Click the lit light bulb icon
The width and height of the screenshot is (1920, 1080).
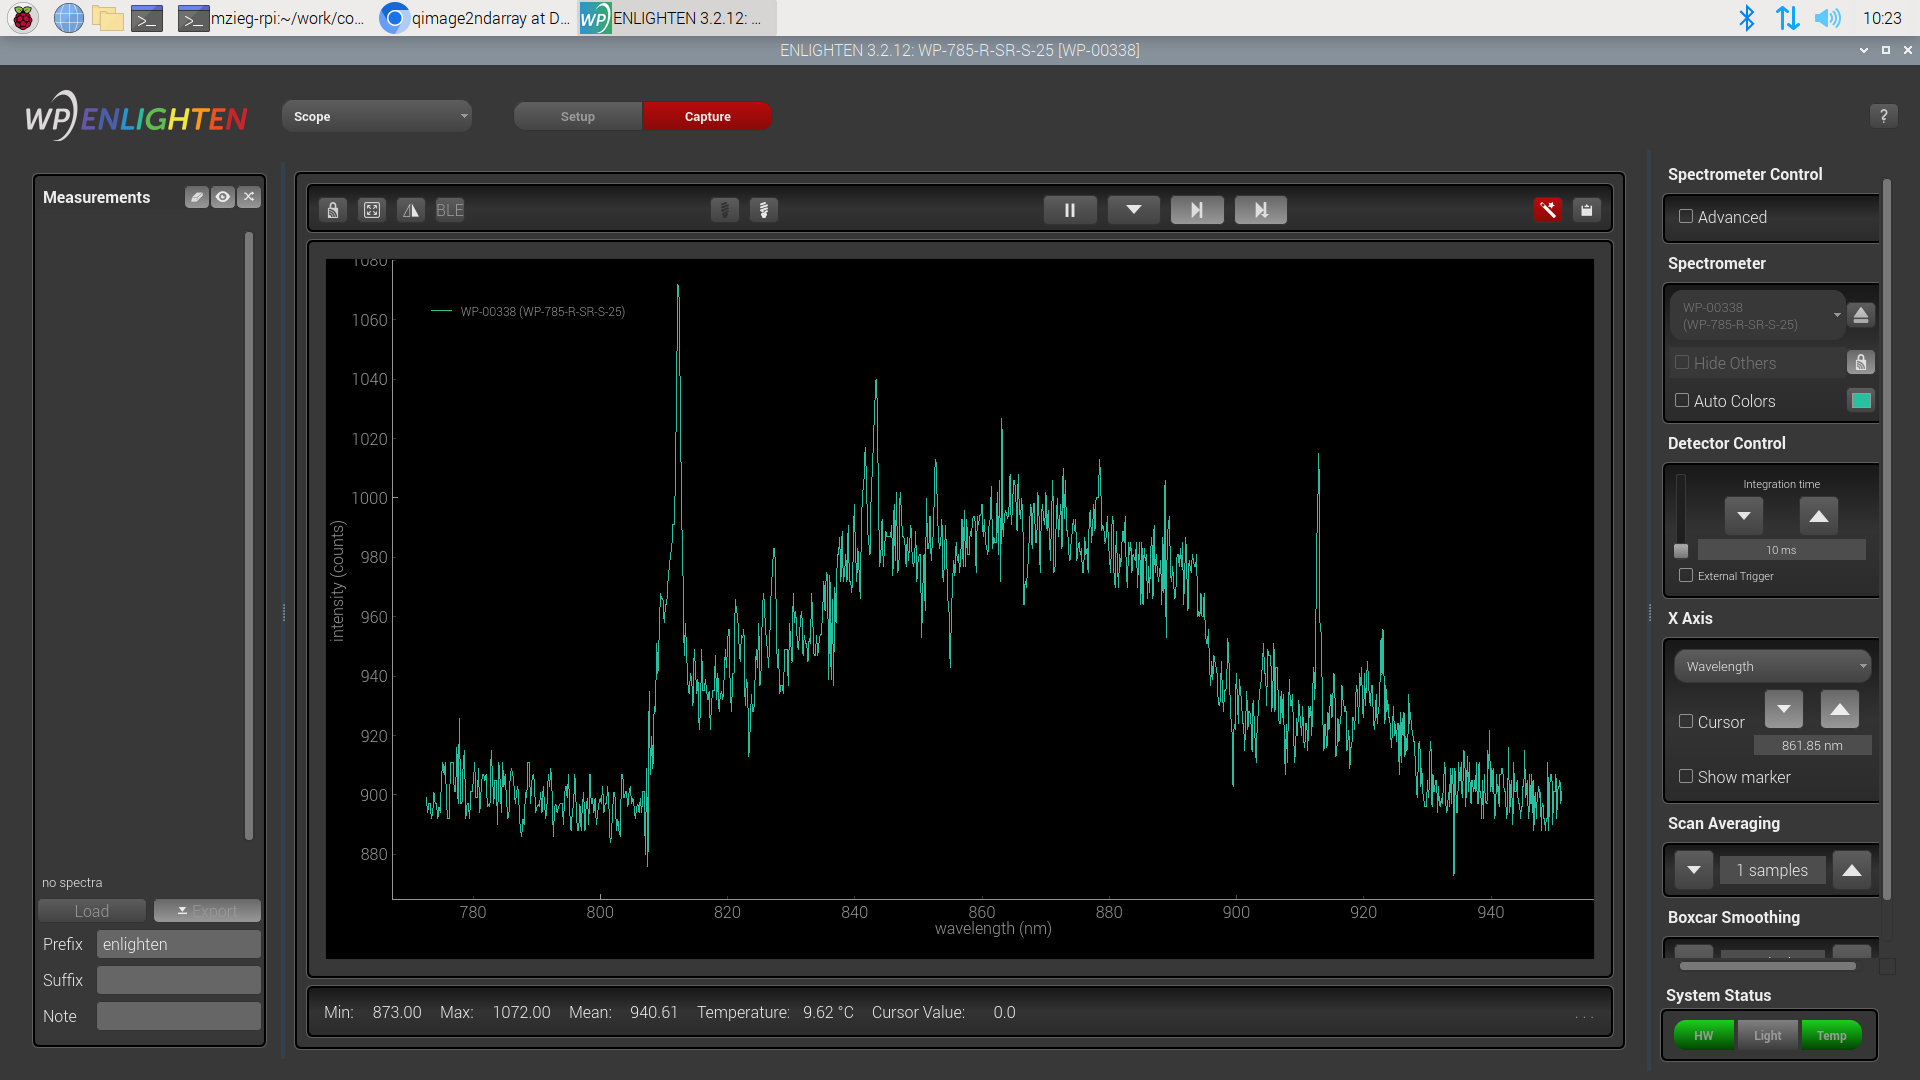(764, 210)
